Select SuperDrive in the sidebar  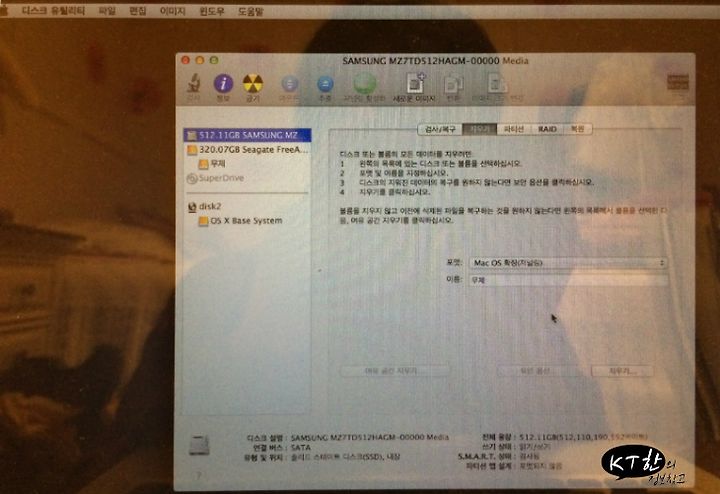click(x=215, y=178)
